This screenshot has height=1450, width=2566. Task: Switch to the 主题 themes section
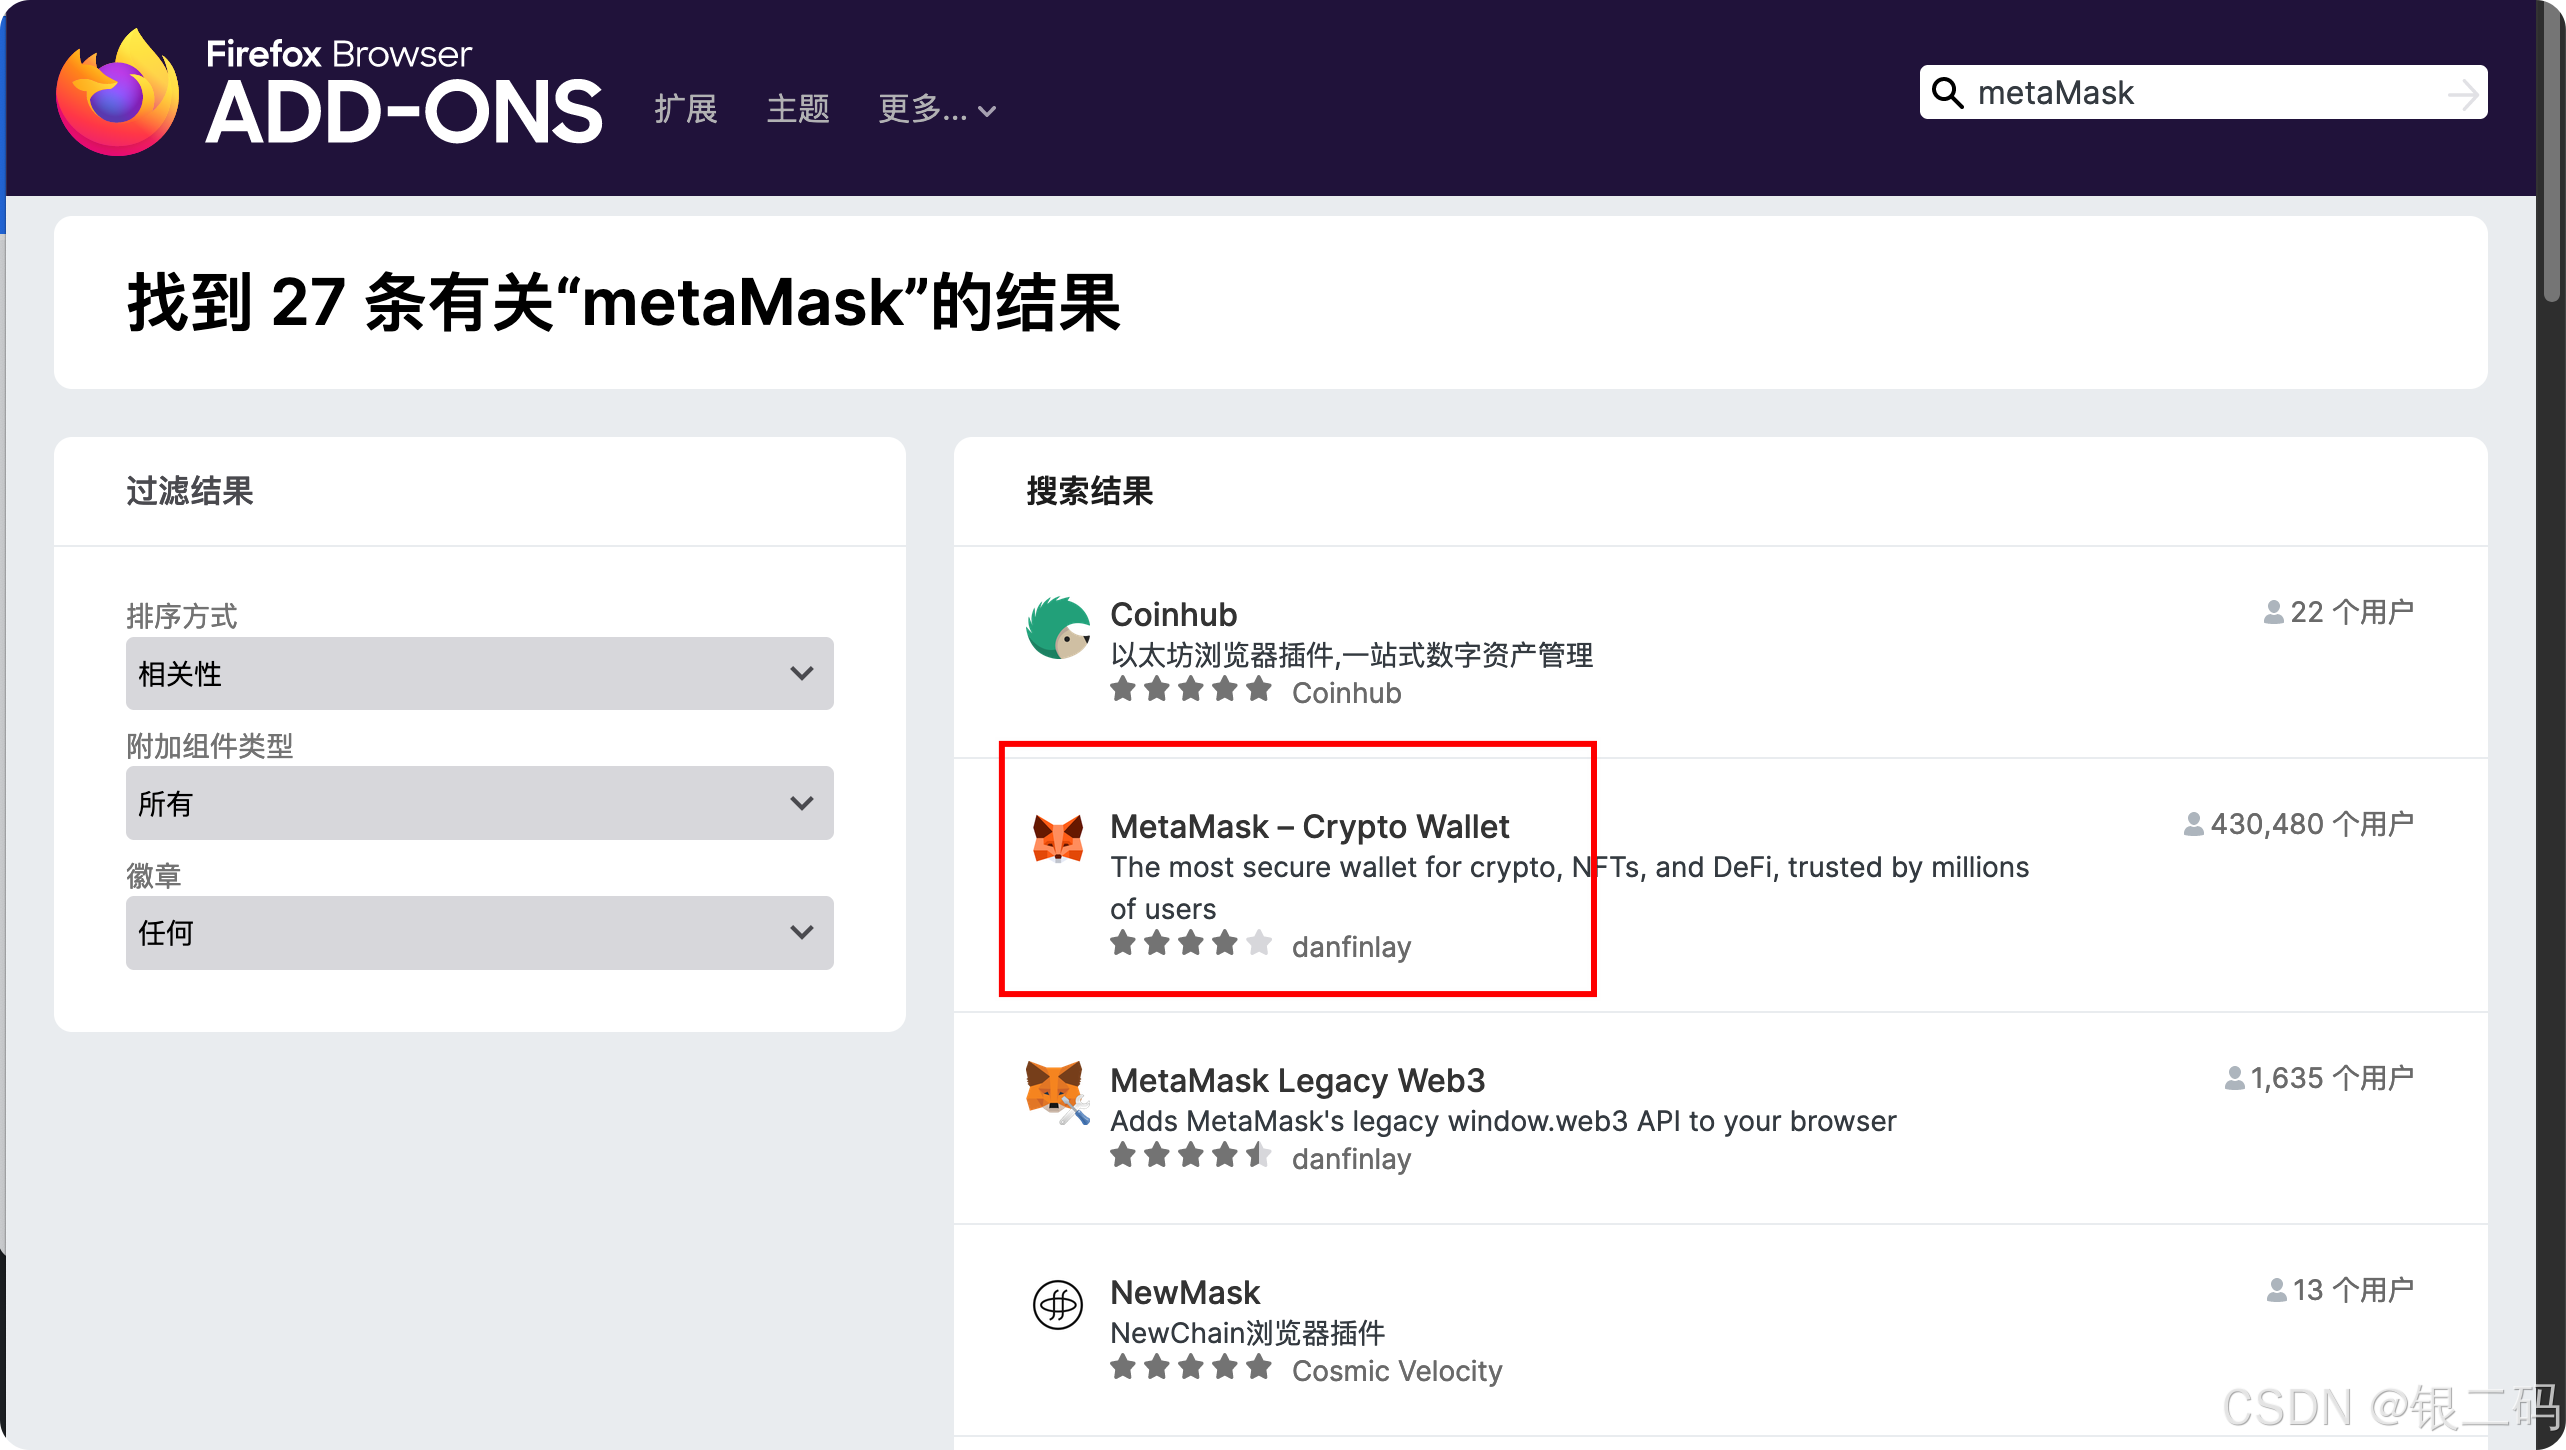click(x=798, y=109)
